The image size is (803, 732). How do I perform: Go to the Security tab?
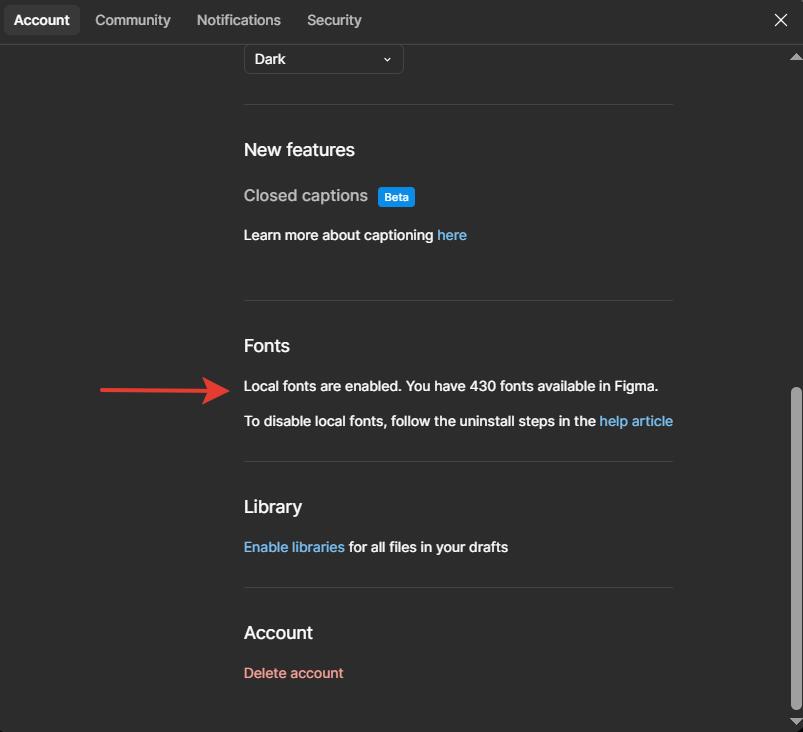334,20
